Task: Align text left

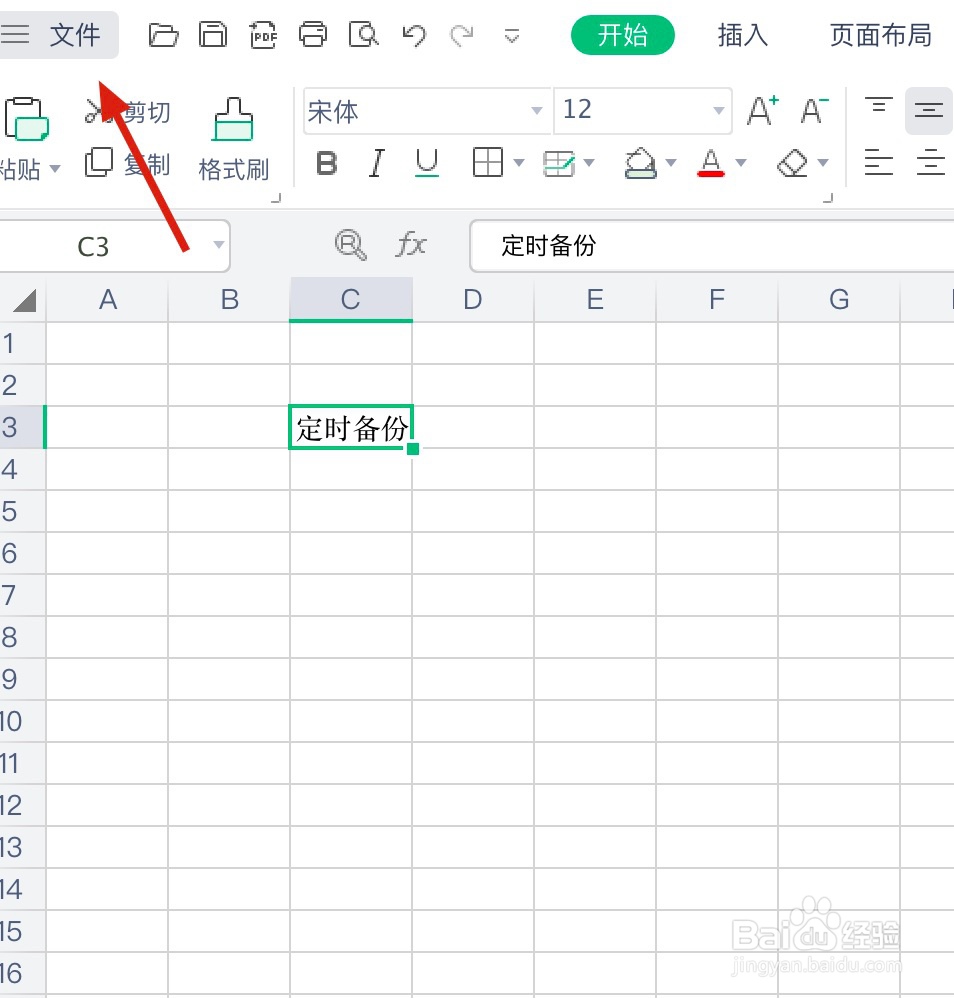Action: (879, 162)
